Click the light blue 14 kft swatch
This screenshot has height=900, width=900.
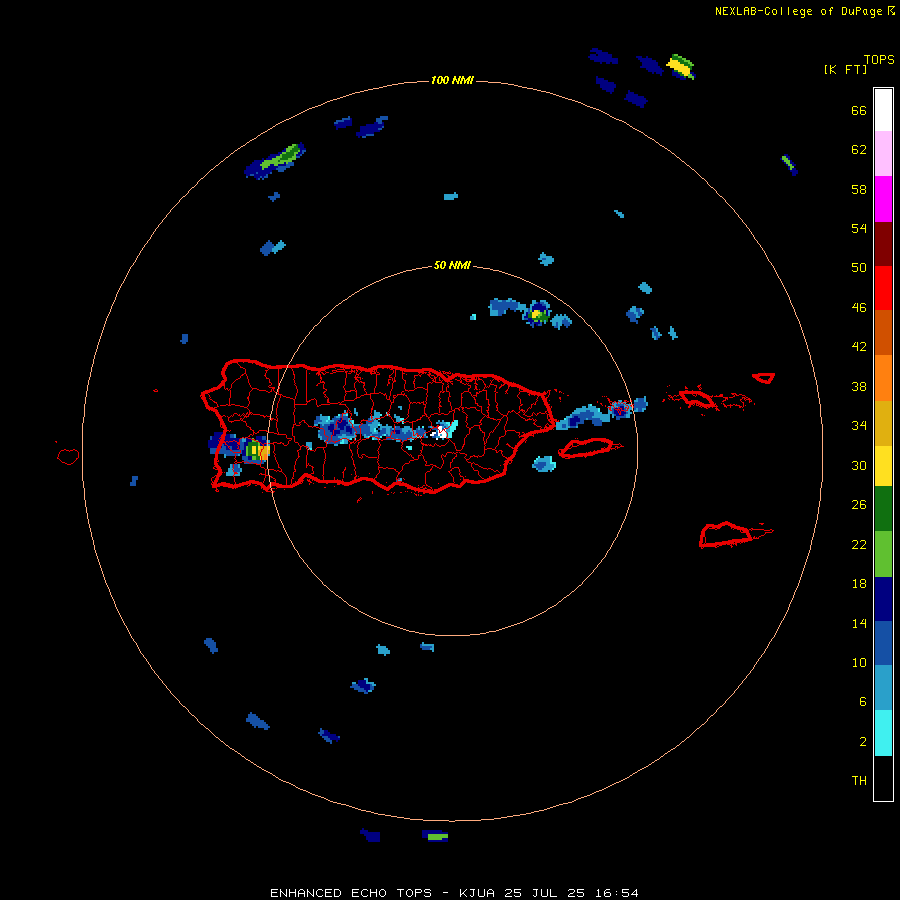click(x=883, y=688)
